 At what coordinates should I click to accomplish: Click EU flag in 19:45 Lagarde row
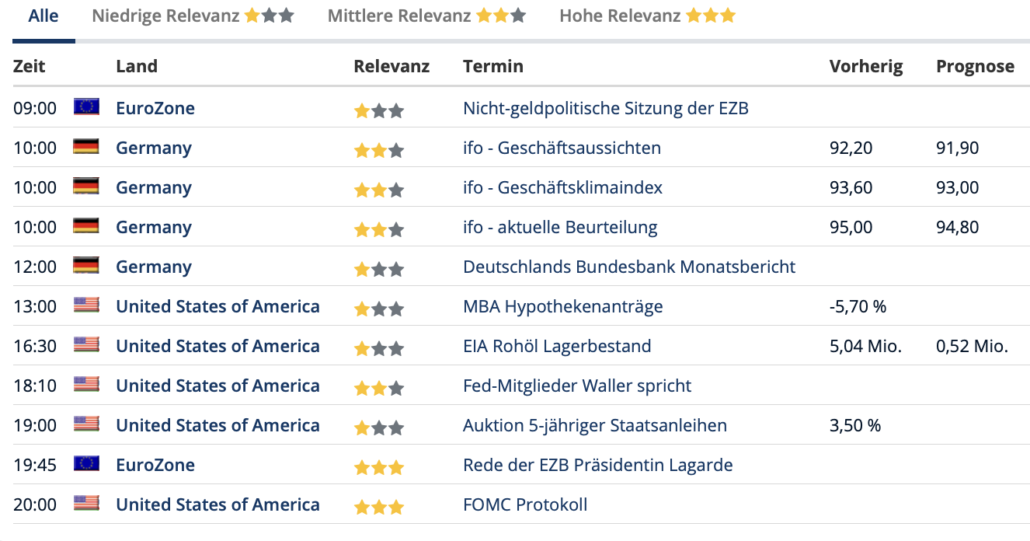pyautogui.click(x=86, y=464)
